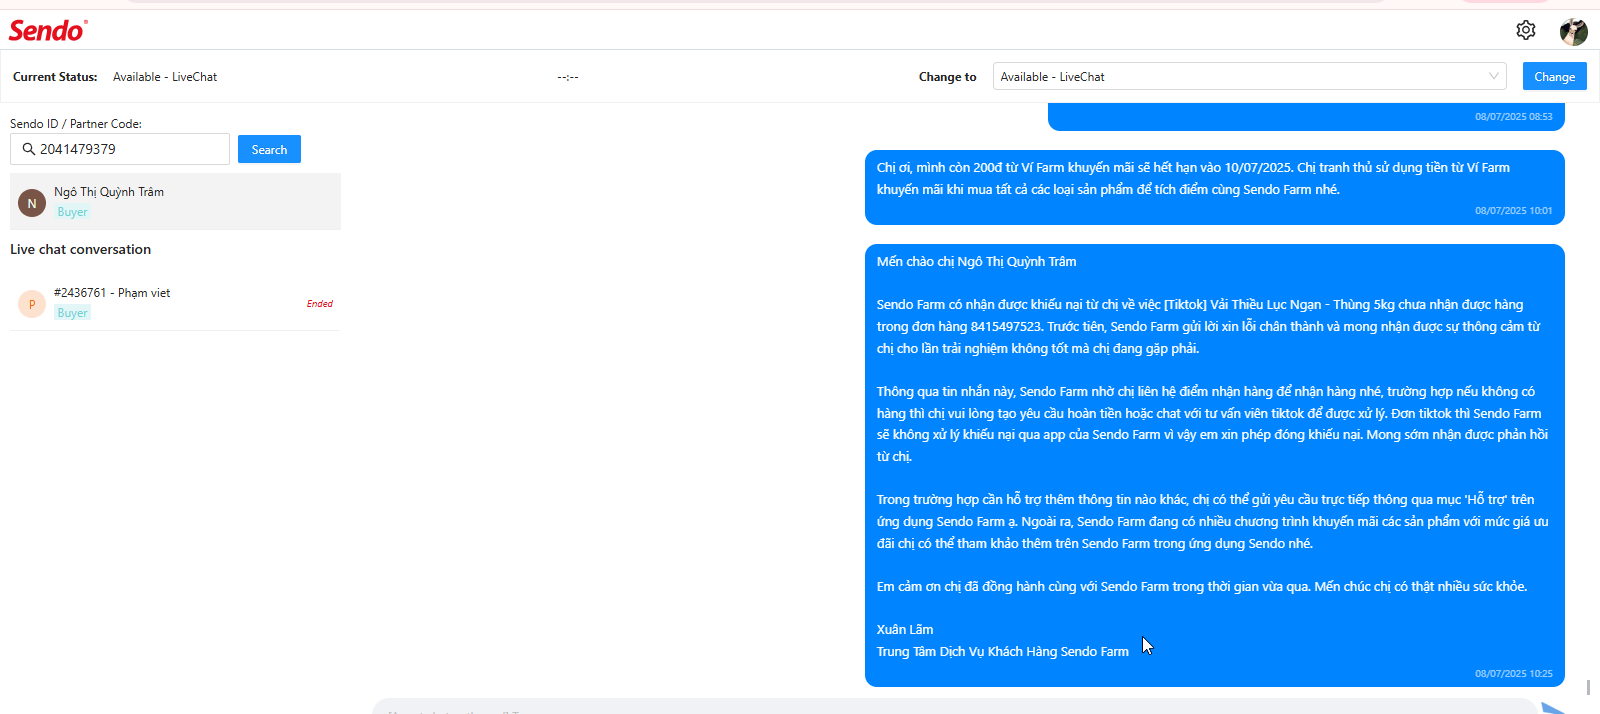Click Current Status value Available - LiveChat
The image size is (1600, 714).
(165, 77)
